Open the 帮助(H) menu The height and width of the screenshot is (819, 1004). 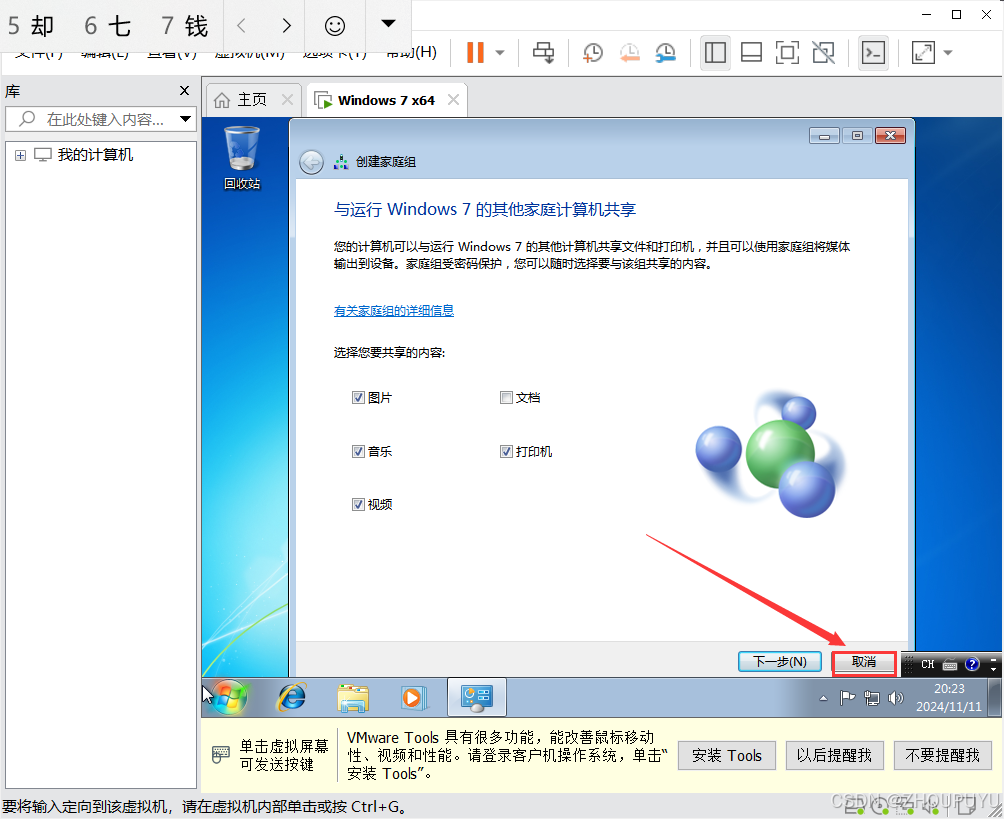[412, 53]
